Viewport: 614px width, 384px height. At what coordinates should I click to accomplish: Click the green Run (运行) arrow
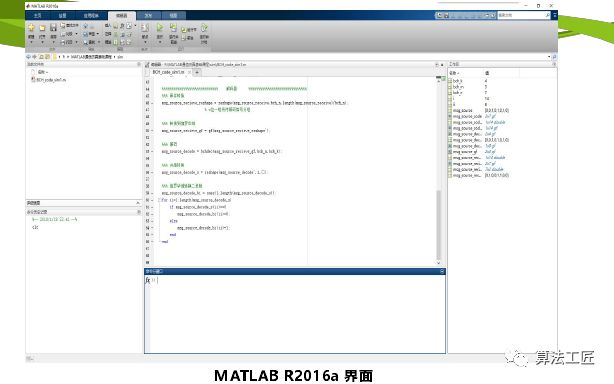pos(160,27)
